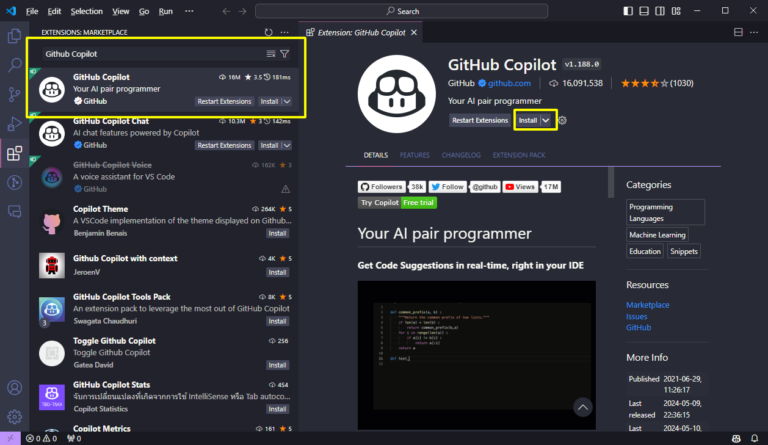Switch to the FEATURES tab
The image size is (768, 445).
pyautogui.click(x=414, y=155)
